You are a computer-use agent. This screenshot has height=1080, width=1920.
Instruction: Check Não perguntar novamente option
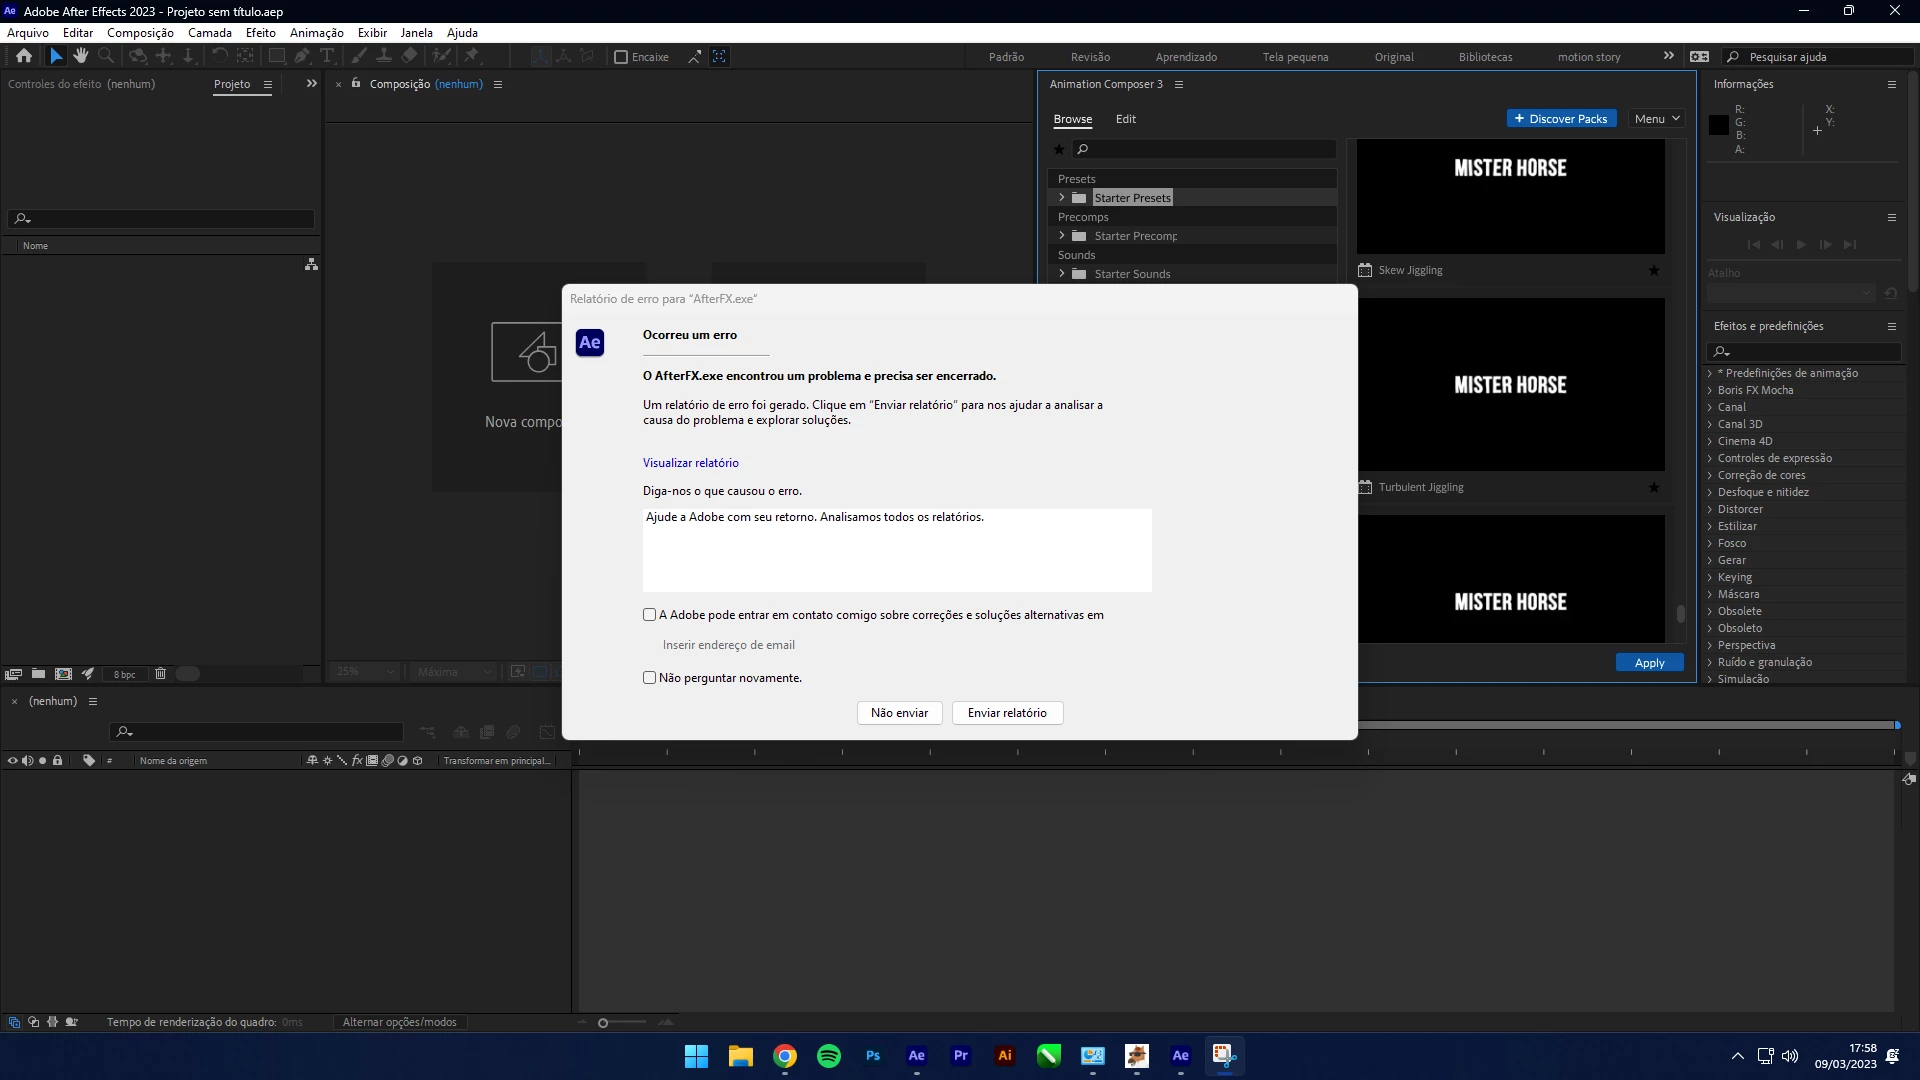point(650,678)
